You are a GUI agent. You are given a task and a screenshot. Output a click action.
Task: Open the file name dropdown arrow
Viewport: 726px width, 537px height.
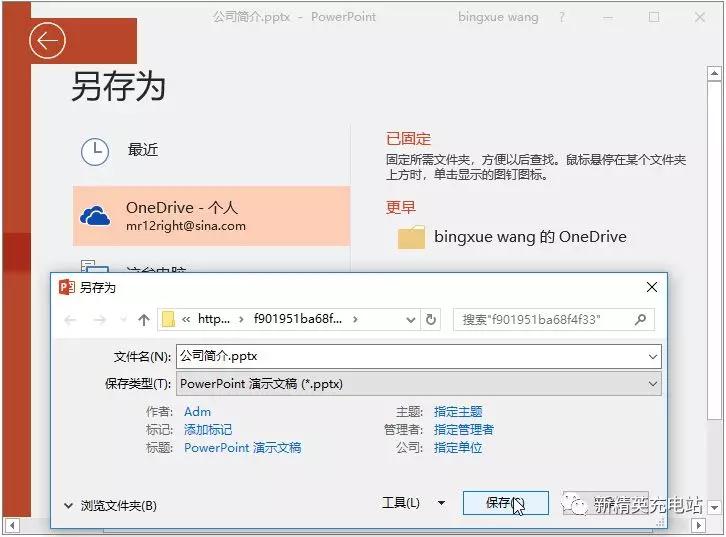653,356
